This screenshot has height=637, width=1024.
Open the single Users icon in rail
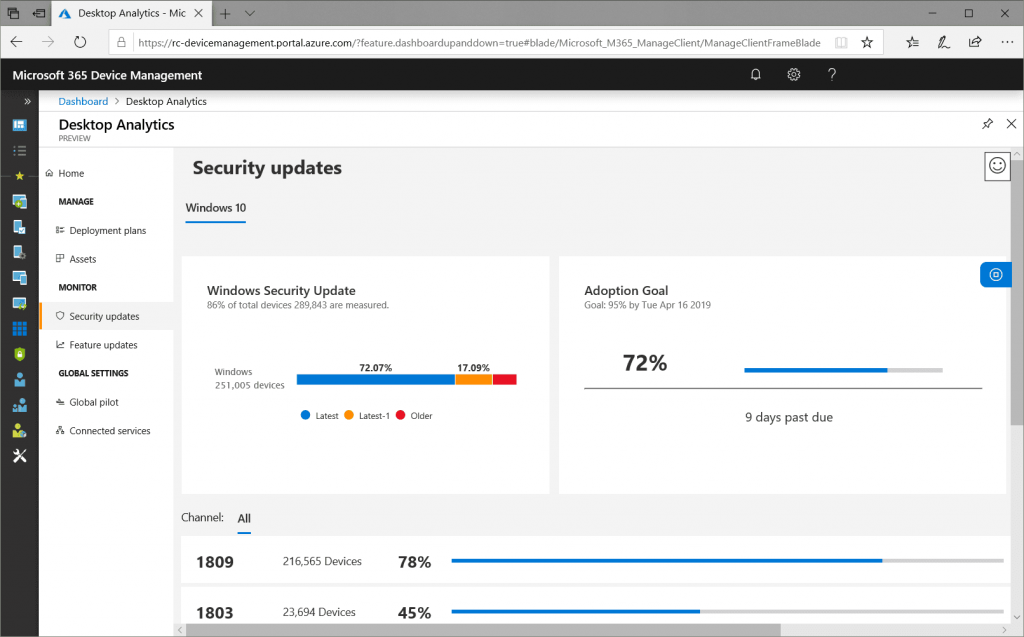coord(20,380)
